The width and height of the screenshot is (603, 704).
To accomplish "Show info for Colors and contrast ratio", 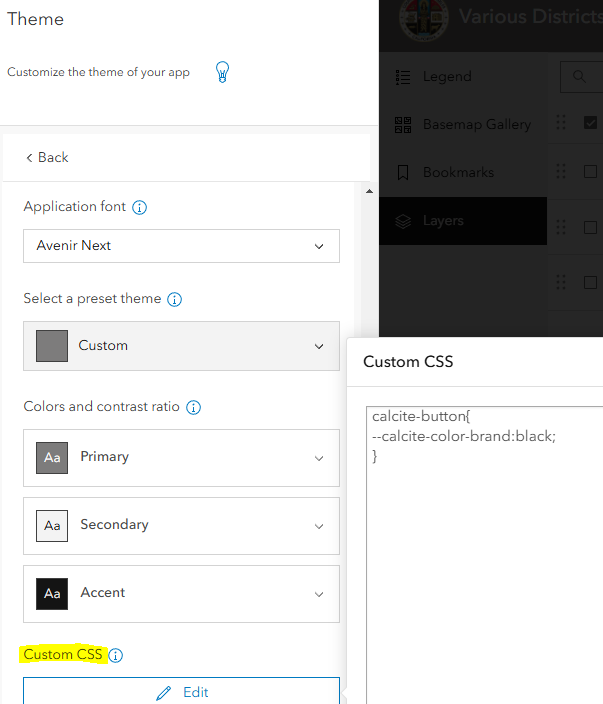I will (x=194, y=408).
